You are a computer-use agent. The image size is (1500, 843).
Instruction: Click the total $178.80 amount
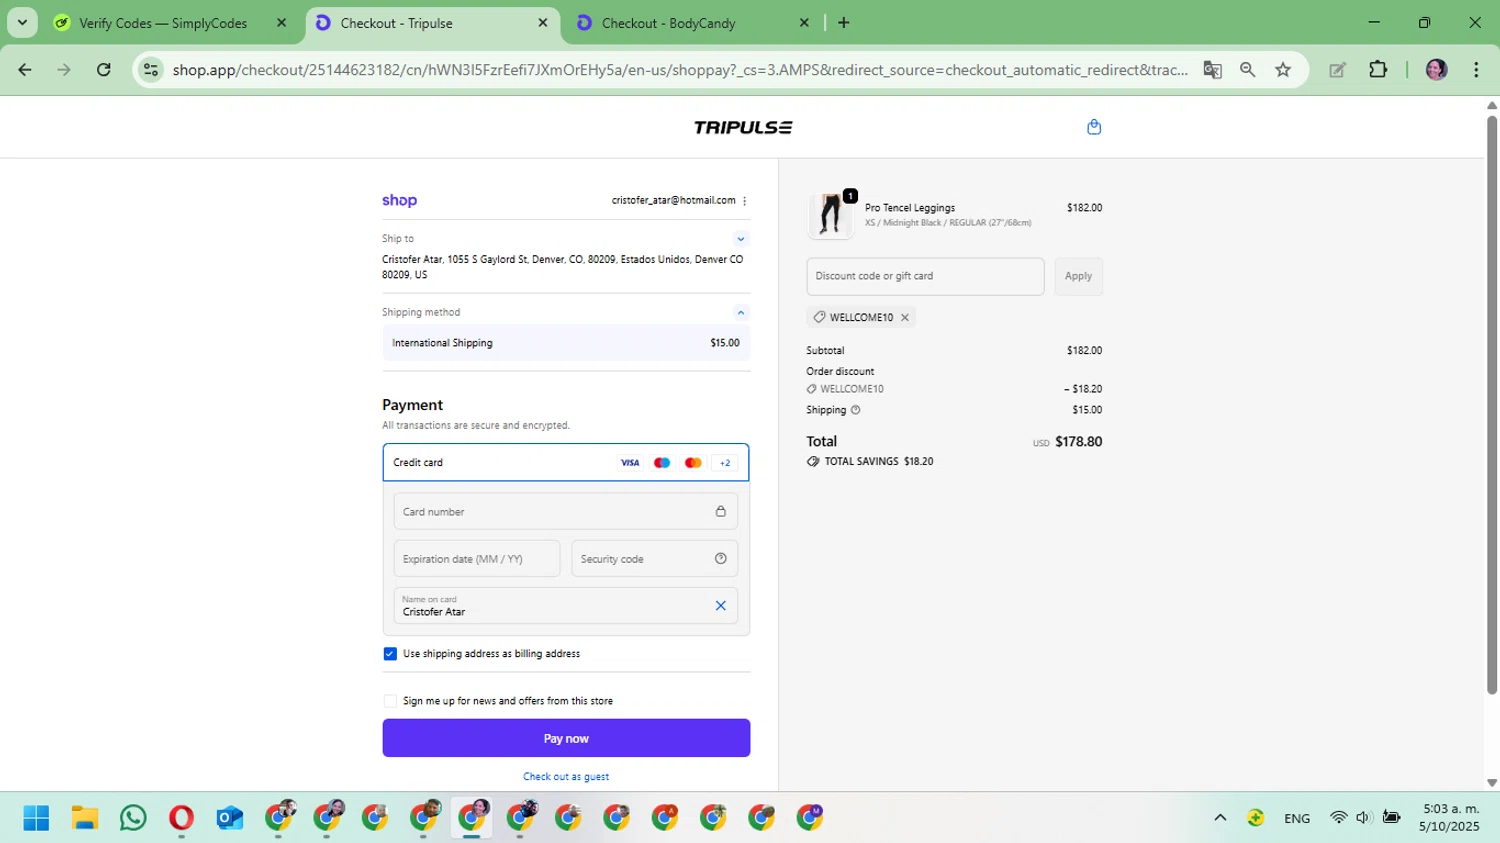1078,442
